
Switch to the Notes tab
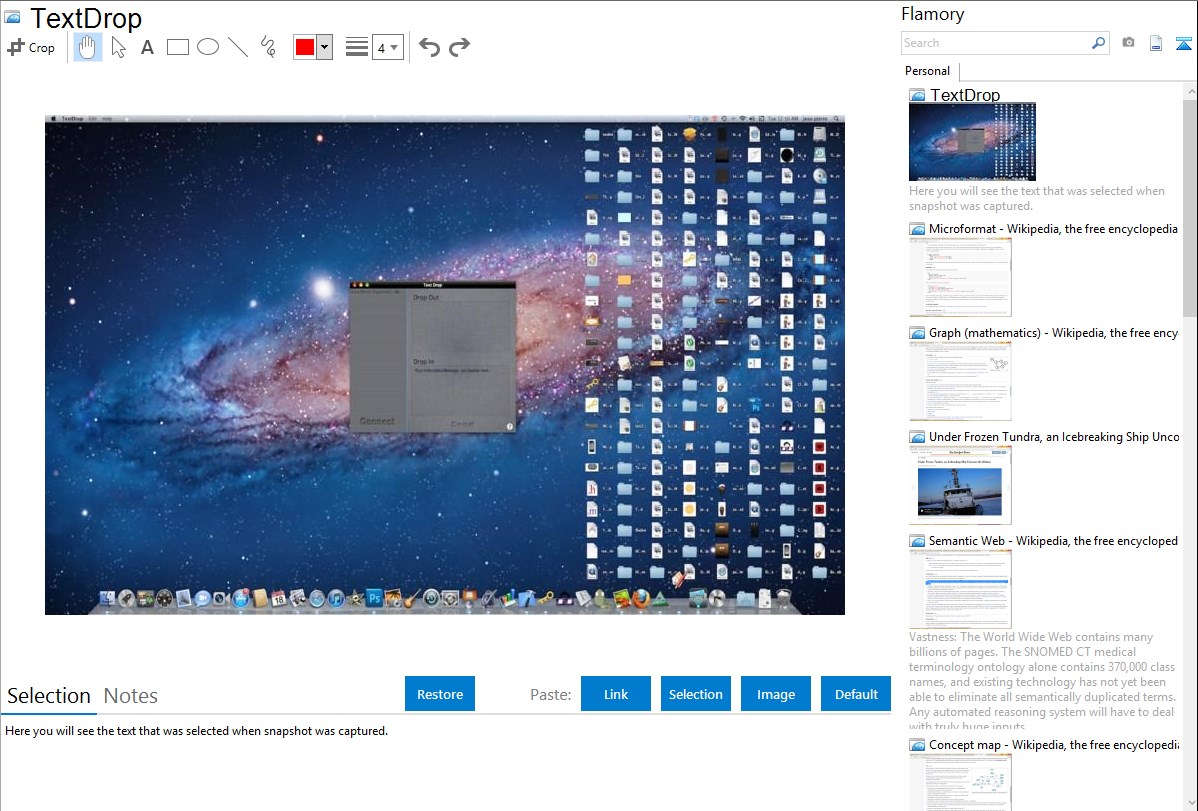pos(131,696)
